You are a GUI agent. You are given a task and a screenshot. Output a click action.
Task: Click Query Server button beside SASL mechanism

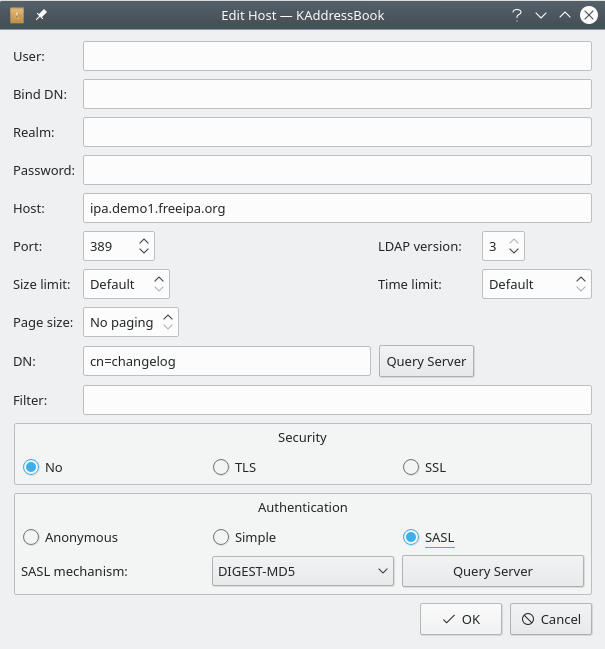point(493,571)
